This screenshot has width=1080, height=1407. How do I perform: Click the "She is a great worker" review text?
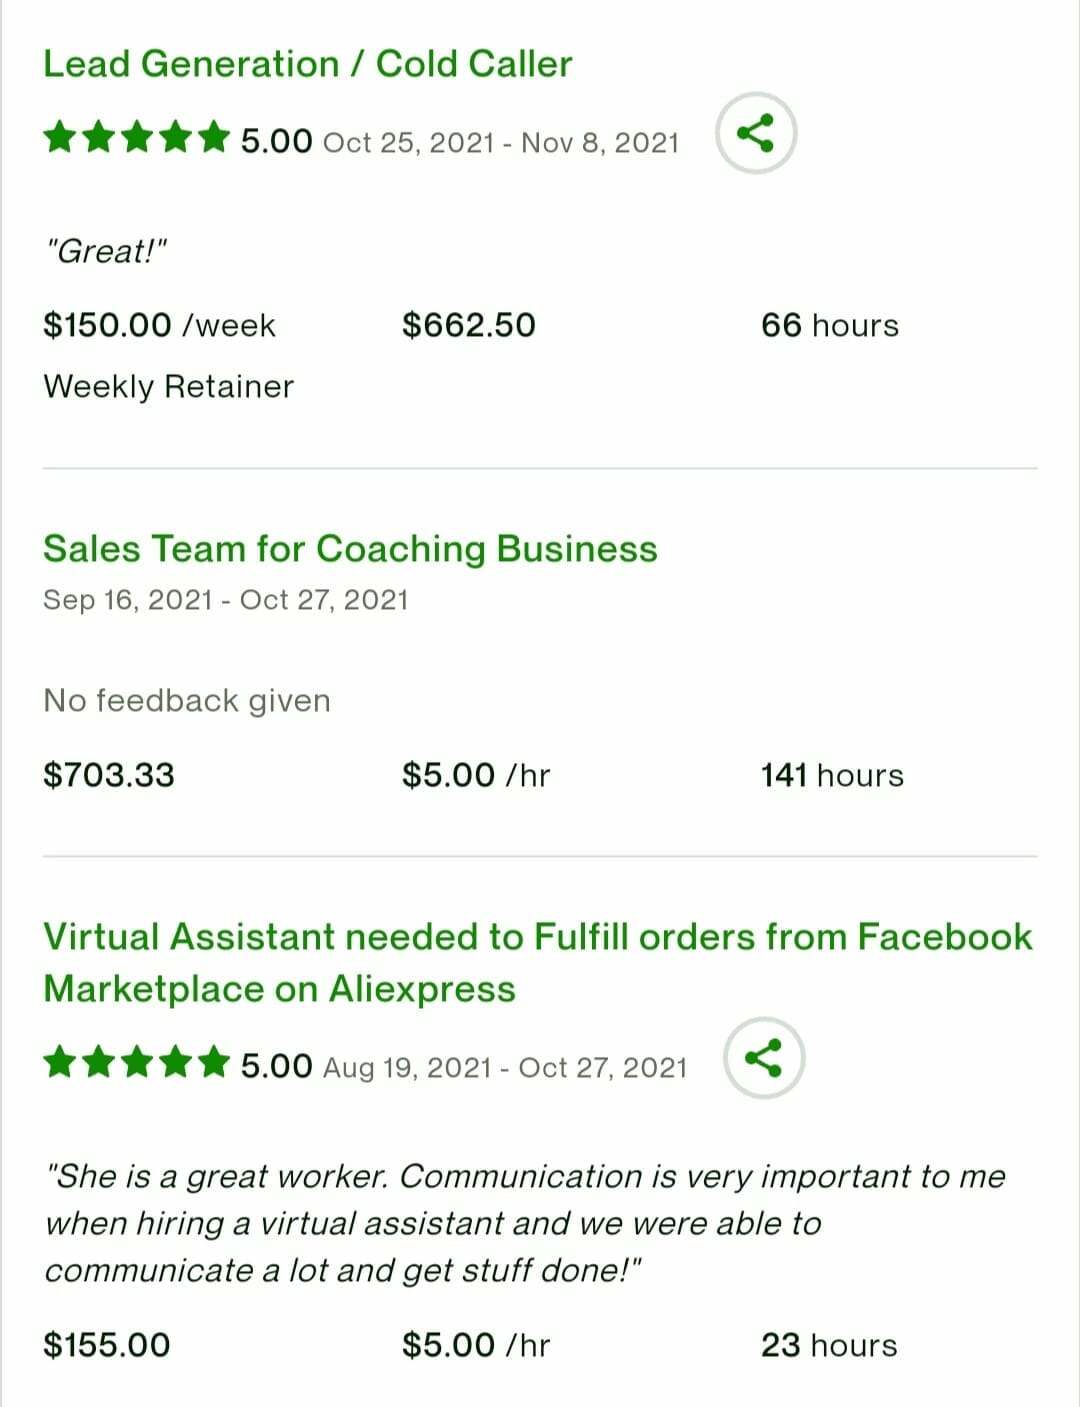coord(525,1223)
